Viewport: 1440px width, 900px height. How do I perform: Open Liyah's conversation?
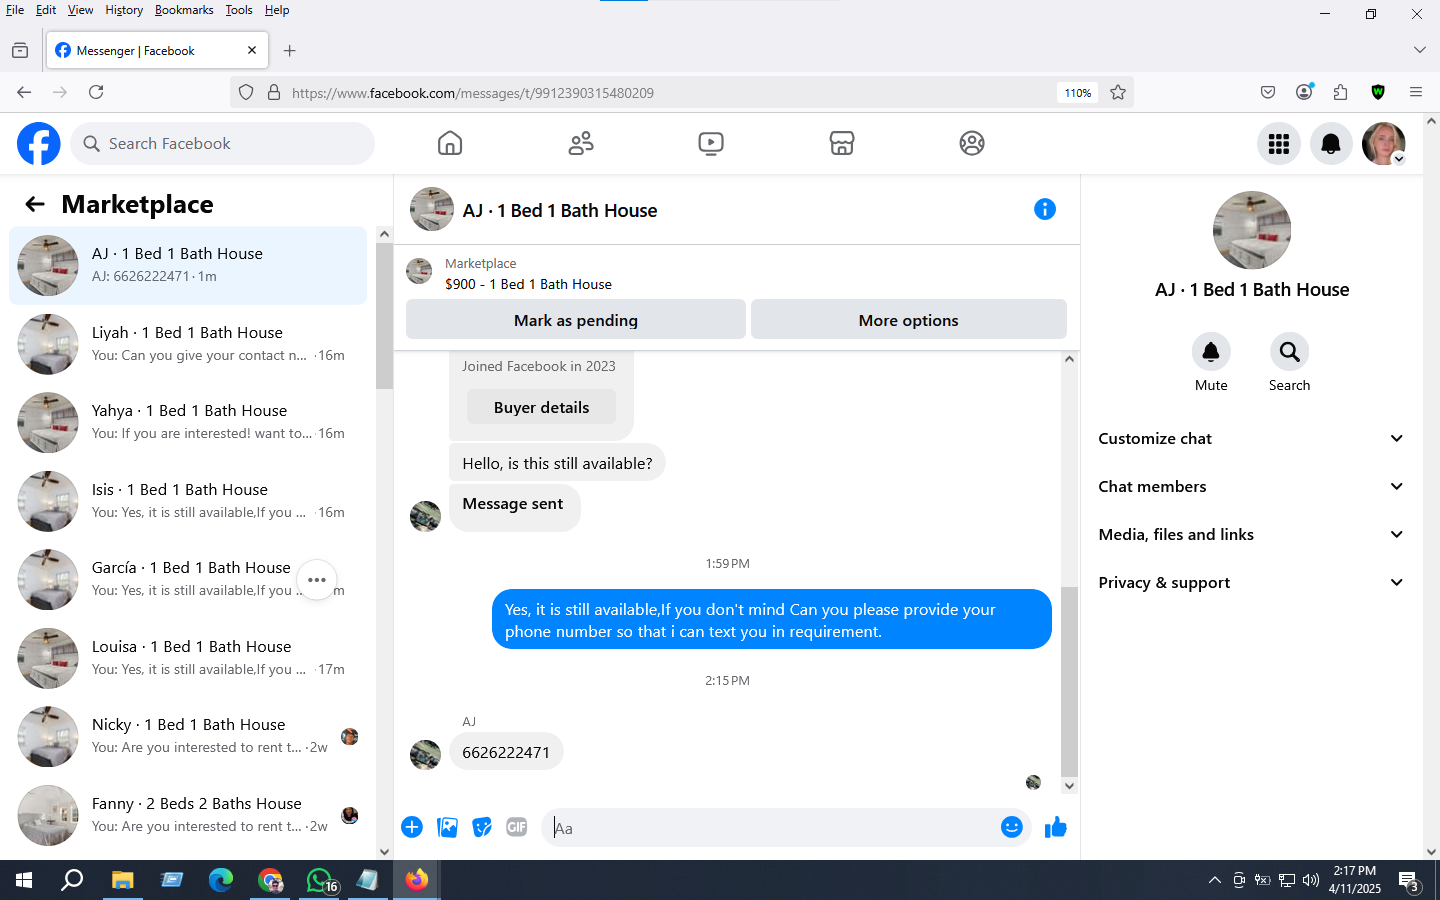point(188,344)
